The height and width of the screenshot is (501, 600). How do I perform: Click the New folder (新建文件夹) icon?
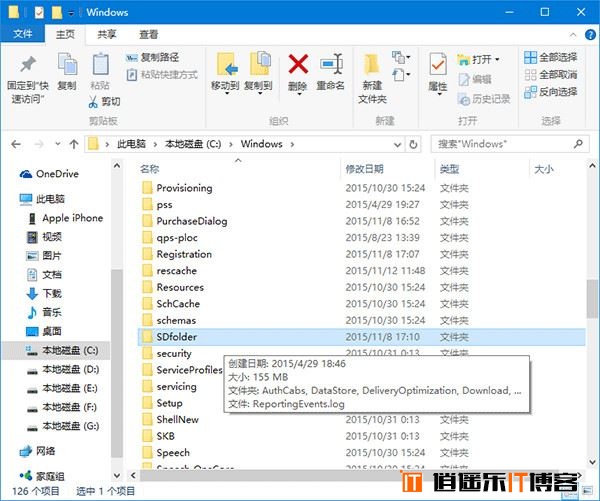[x=372, y=64]
